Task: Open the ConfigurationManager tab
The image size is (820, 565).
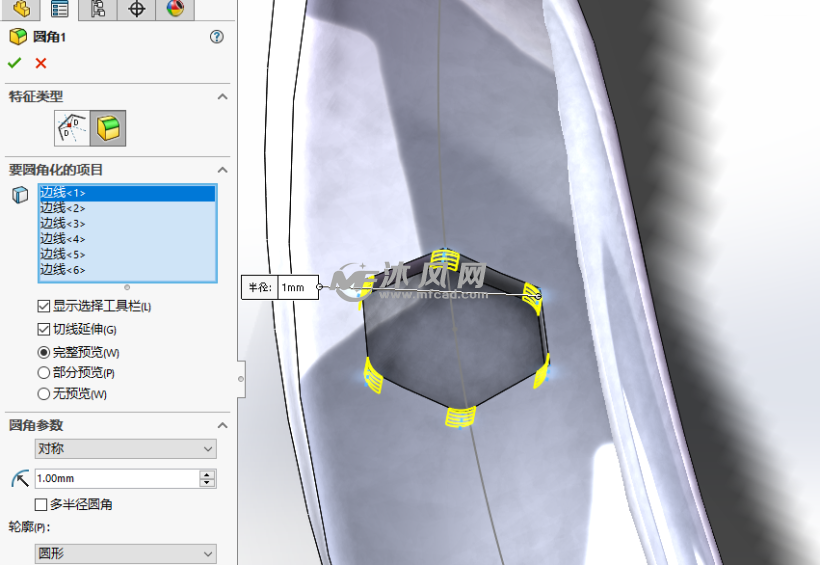Action: coord(98,8)
